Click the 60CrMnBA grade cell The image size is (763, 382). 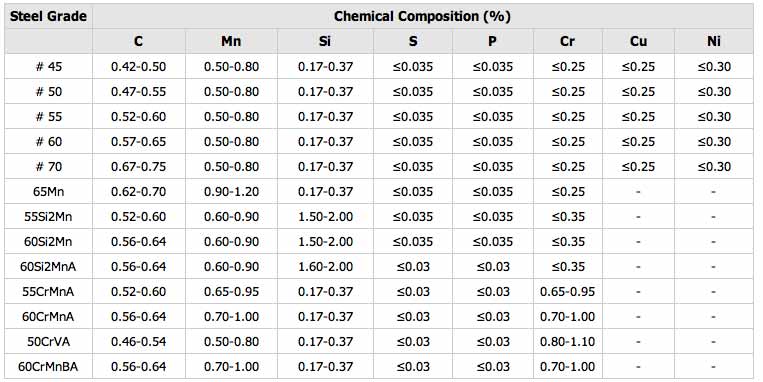48,366
